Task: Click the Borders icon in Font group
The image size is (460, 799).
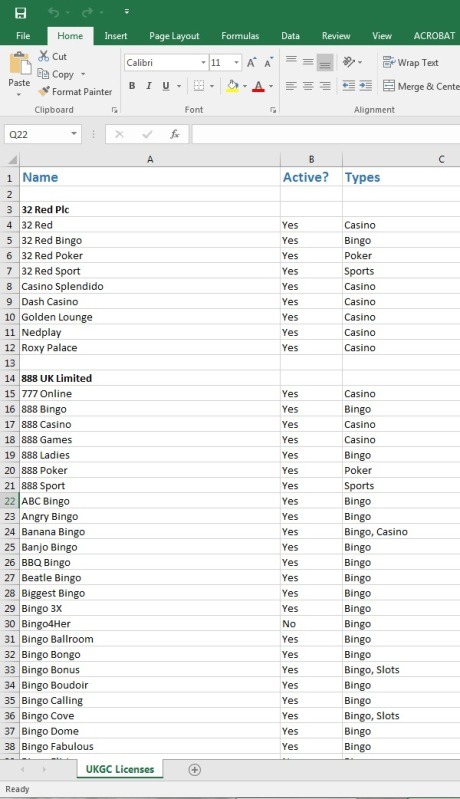Action: (199, 86)
